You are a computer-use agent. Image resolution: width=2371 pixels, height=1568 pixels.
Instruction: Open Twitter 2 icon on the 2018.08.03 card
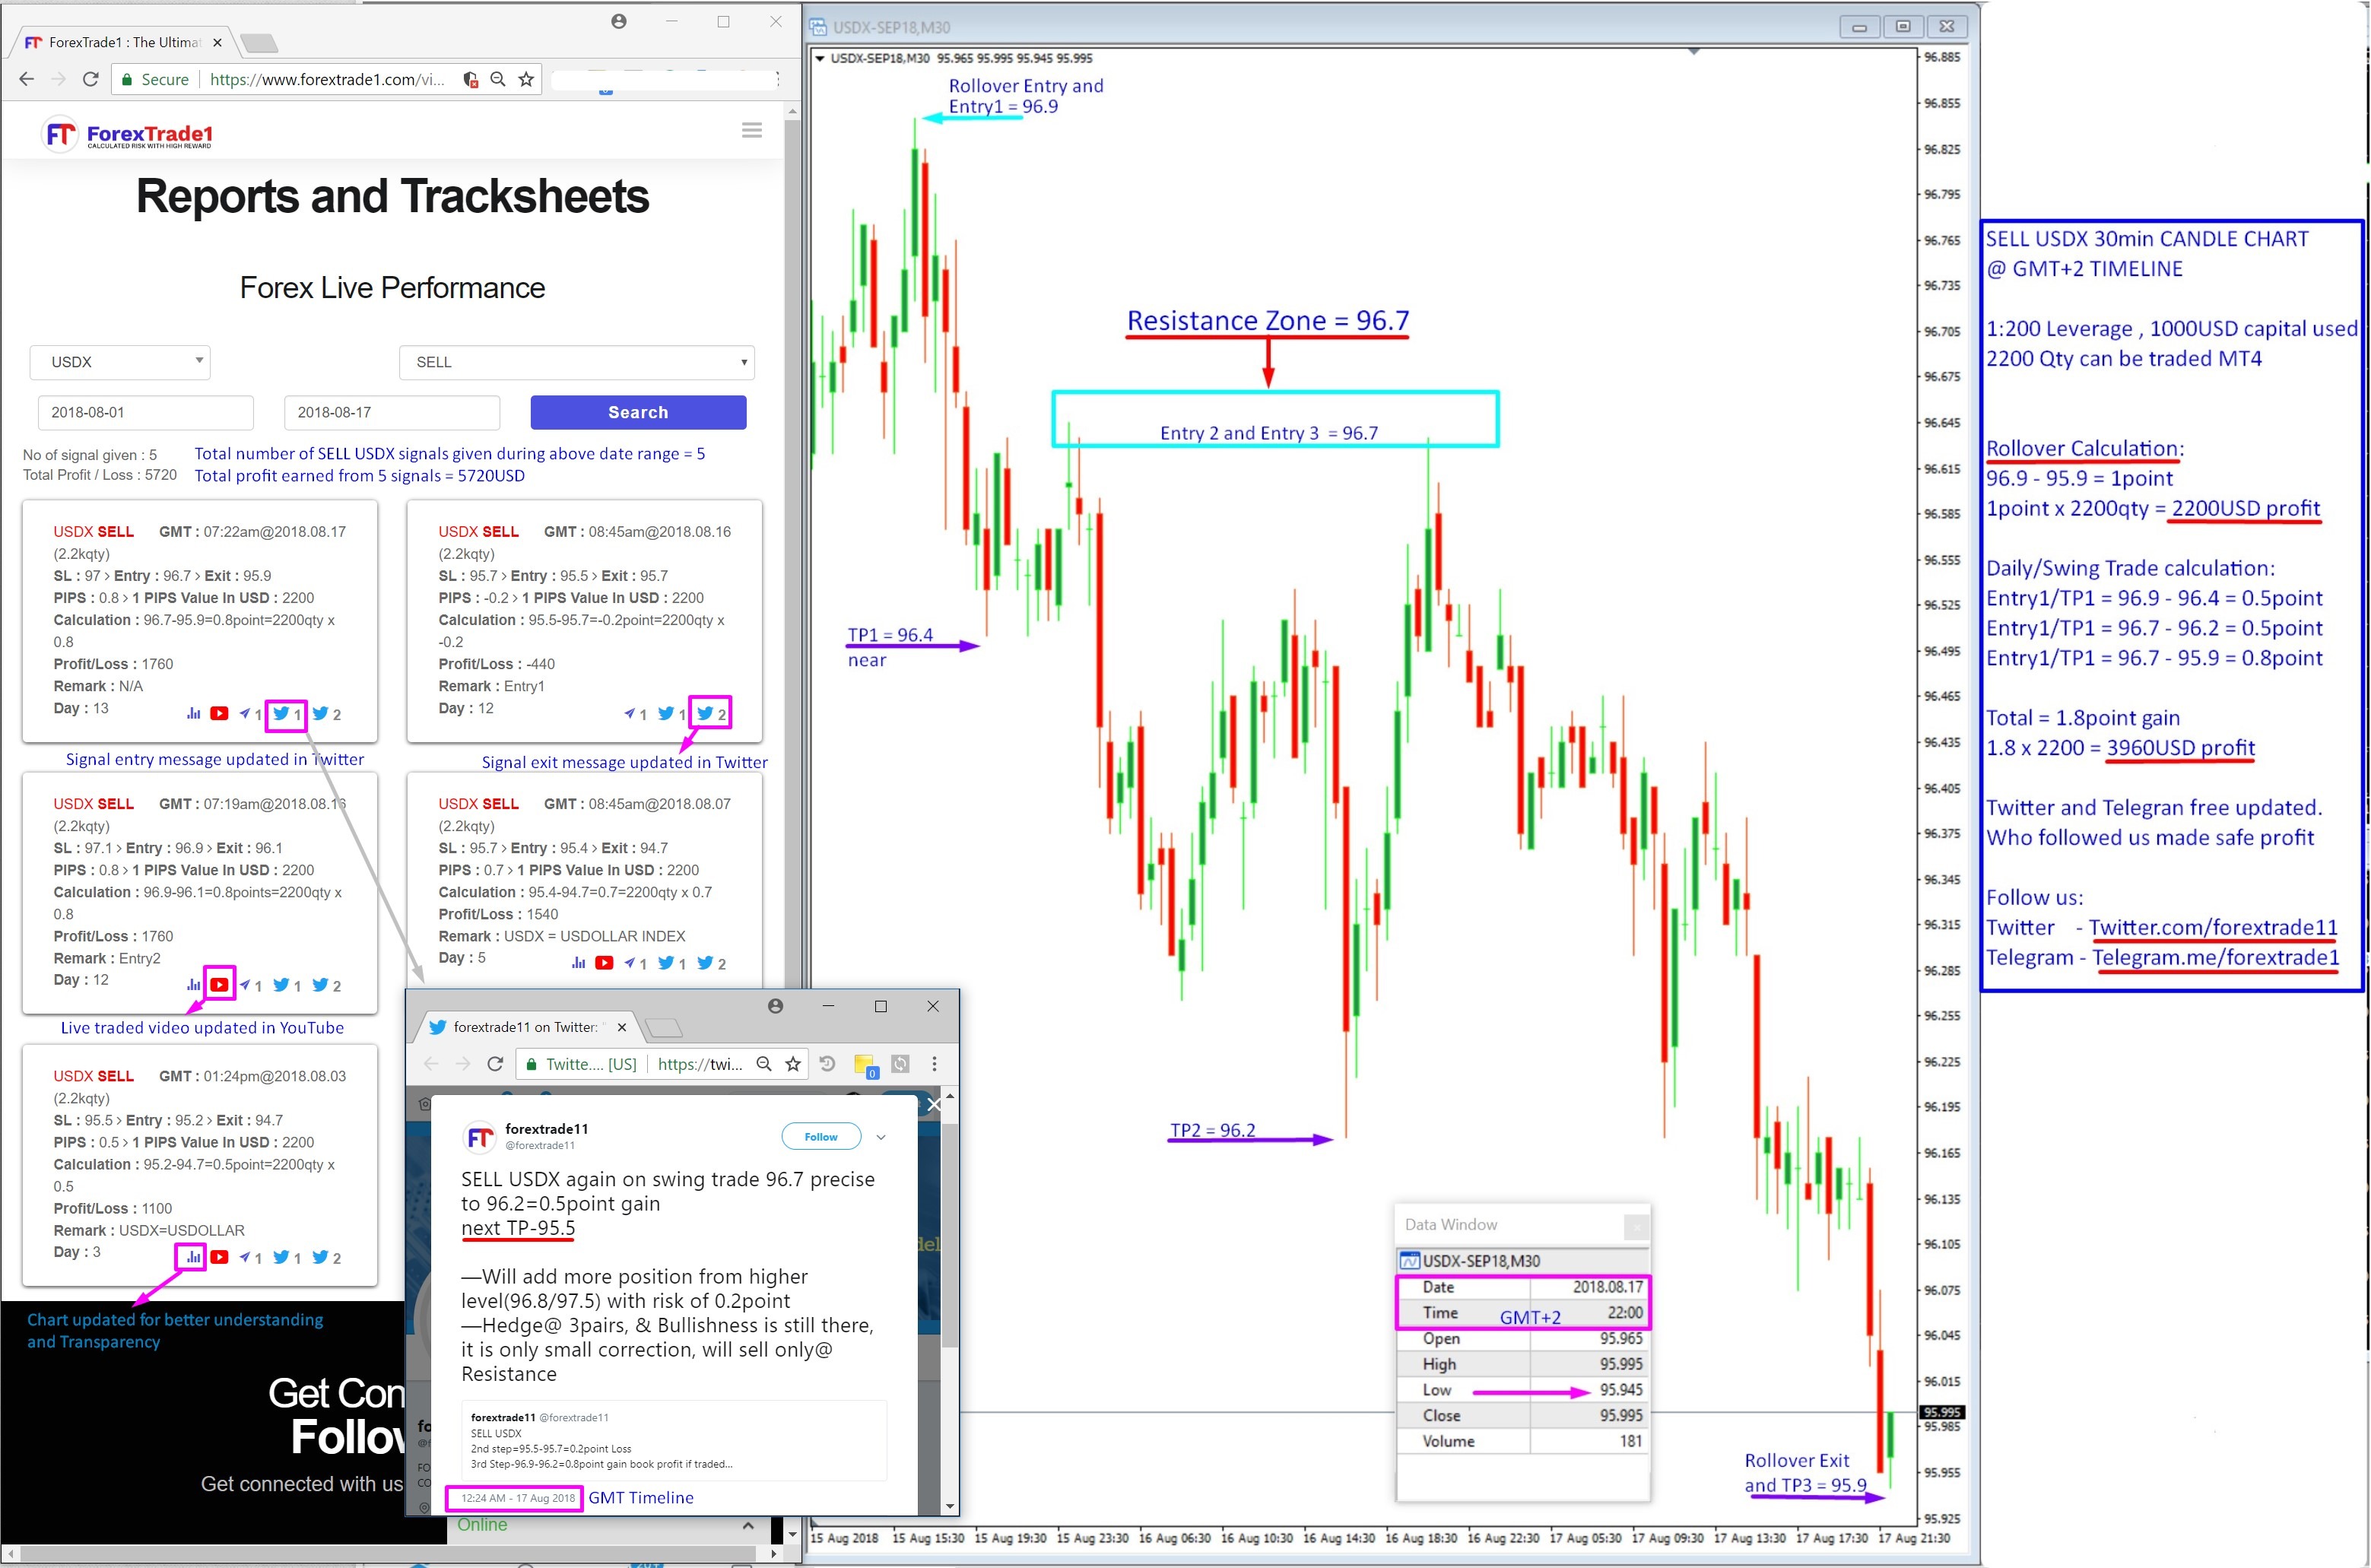tap(326, 1258)
